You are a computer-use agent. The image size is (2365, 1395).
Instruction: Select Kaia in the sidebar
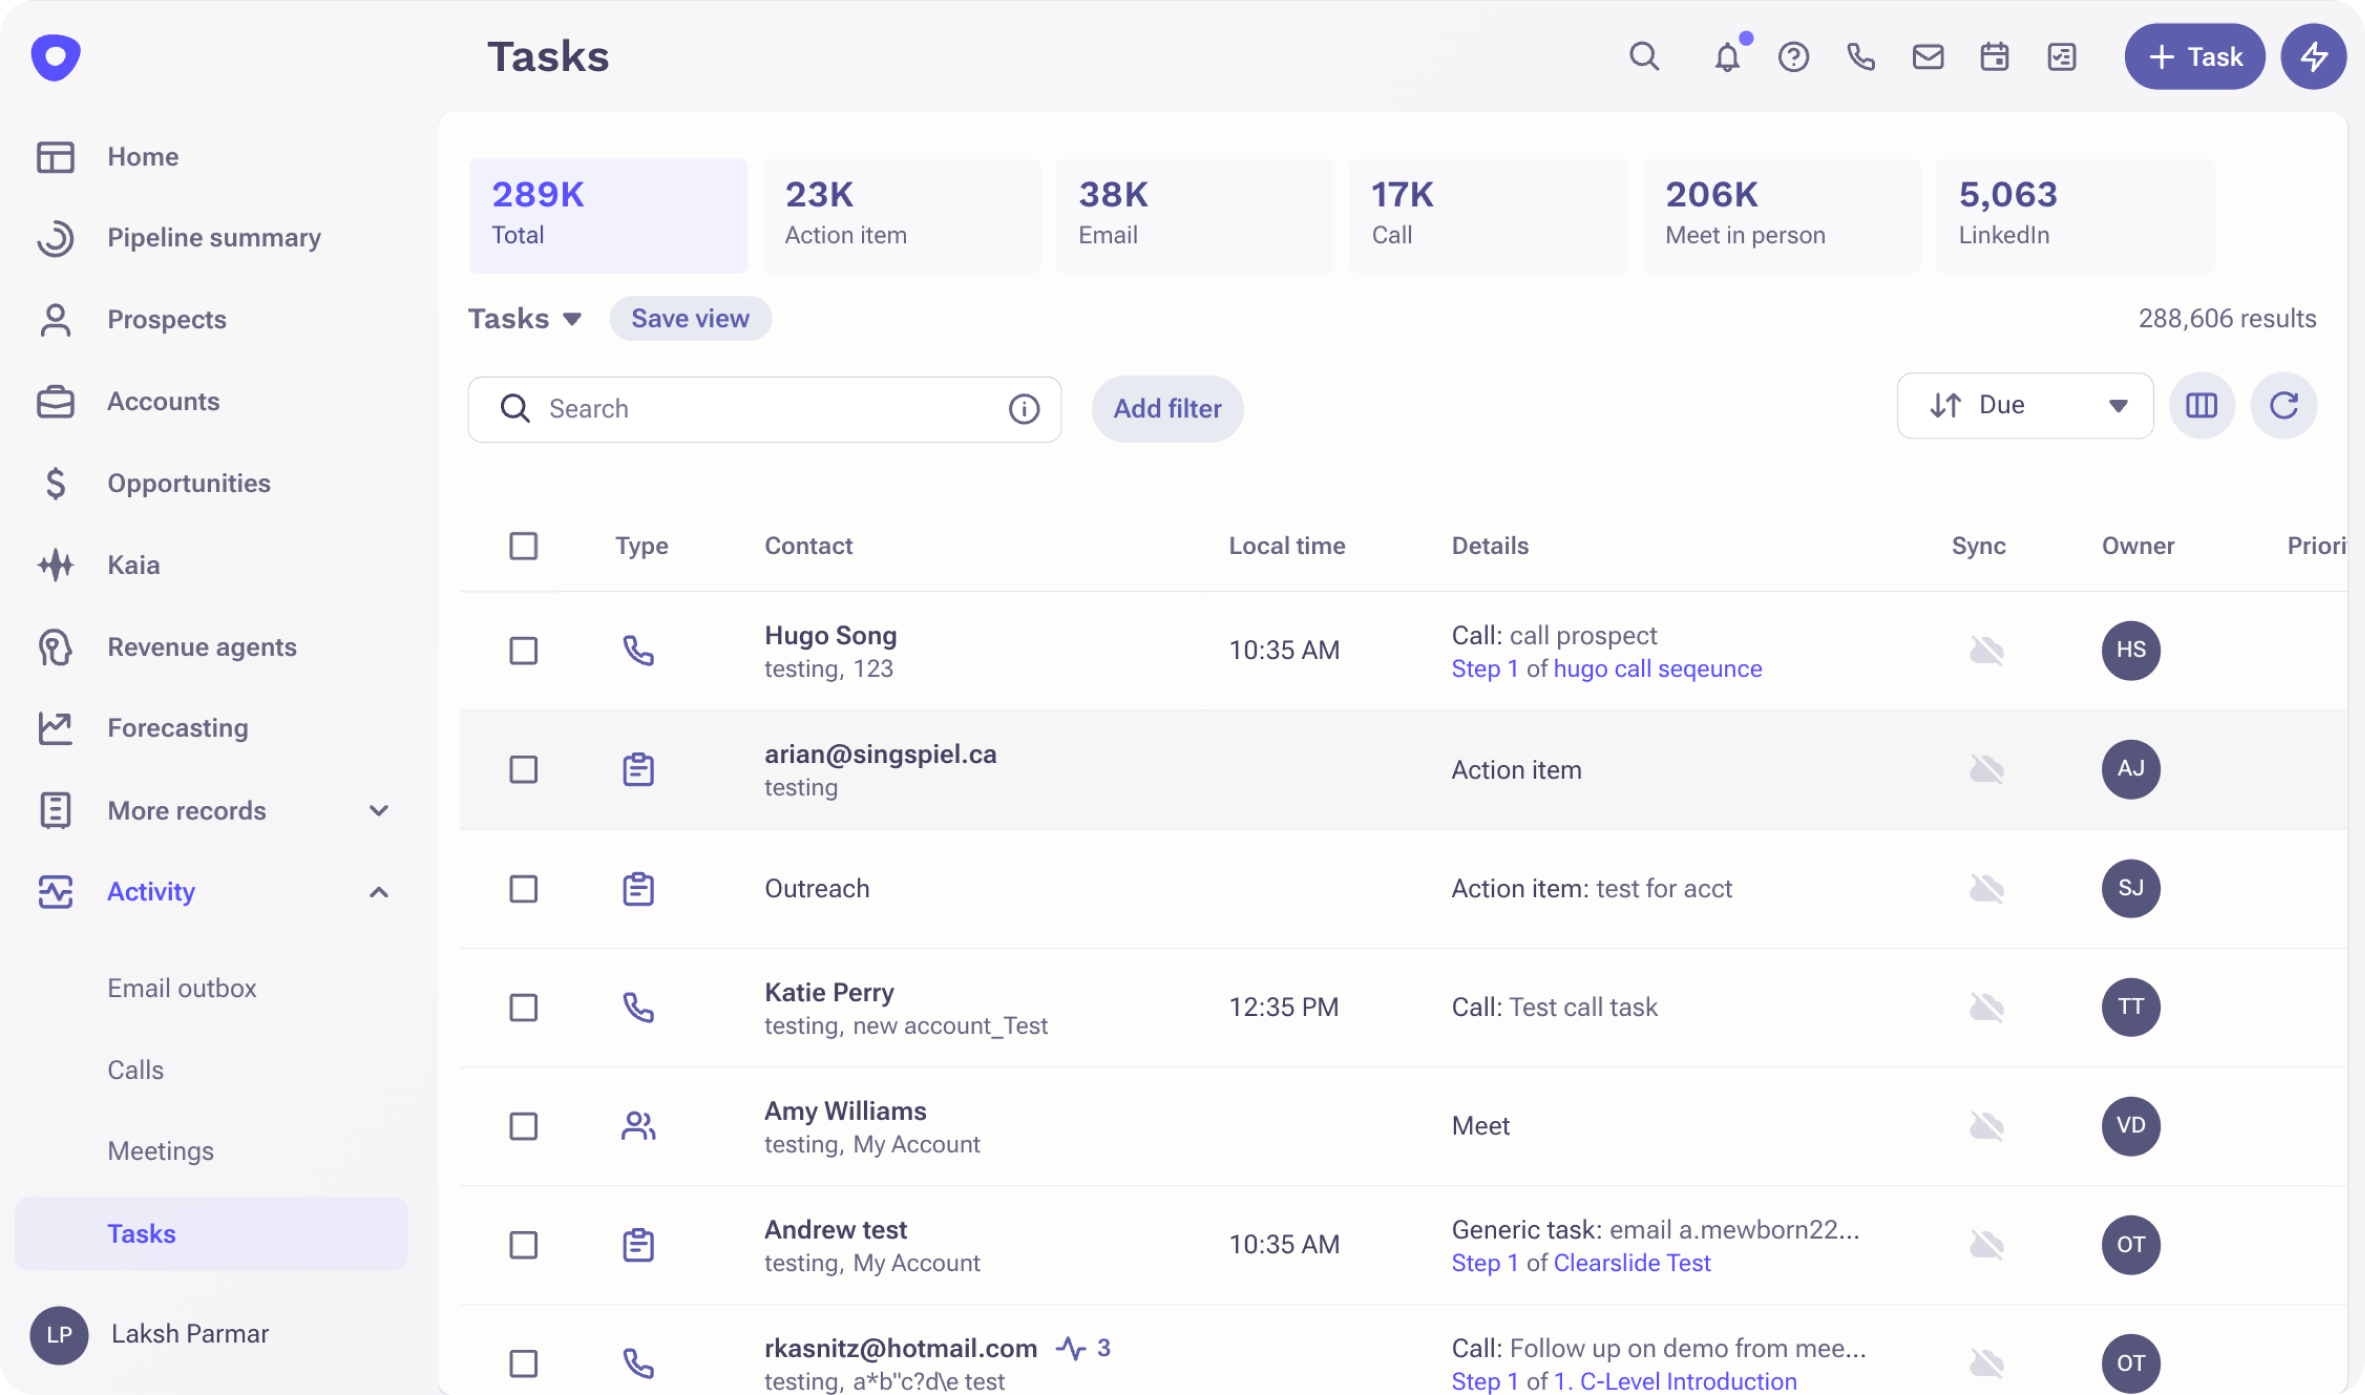pyautogui.click(x=133, y=564)
